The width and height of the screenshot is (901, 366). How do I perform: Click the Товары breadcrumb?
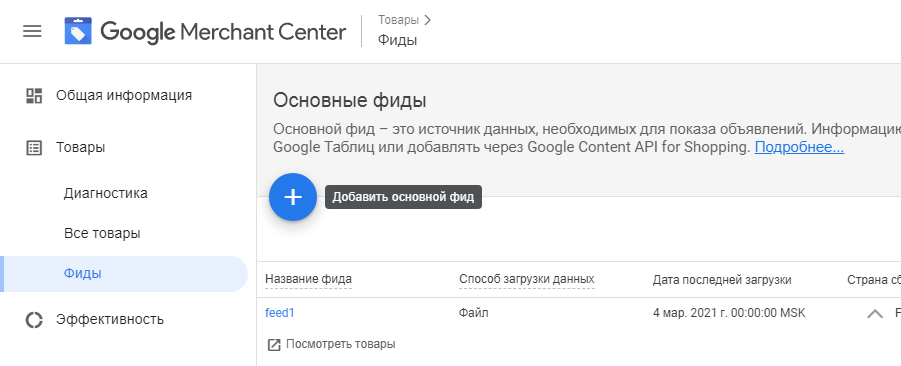click(x=398, y=20)
